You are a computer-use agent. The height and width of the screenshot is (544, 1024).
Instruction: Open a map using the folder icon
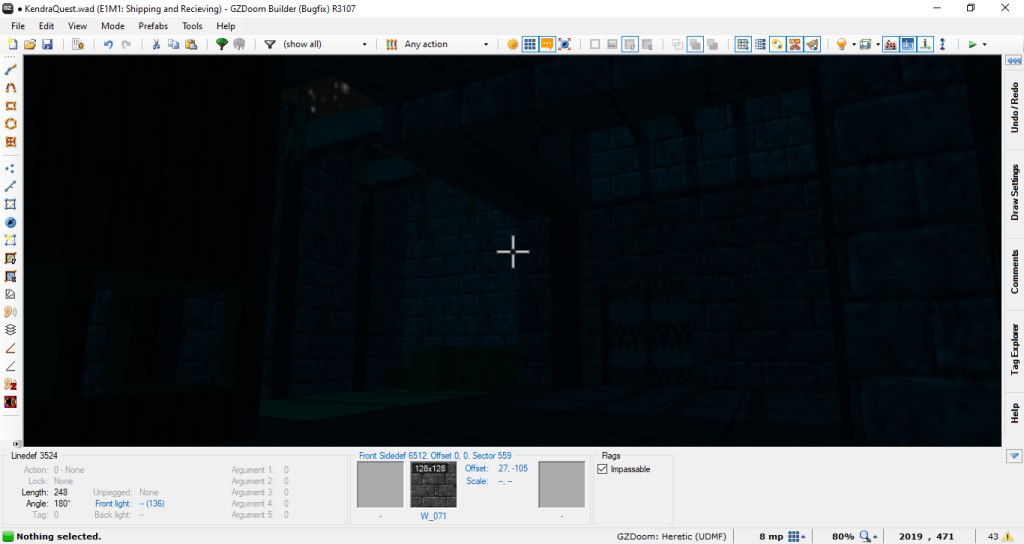coord(30,44)
